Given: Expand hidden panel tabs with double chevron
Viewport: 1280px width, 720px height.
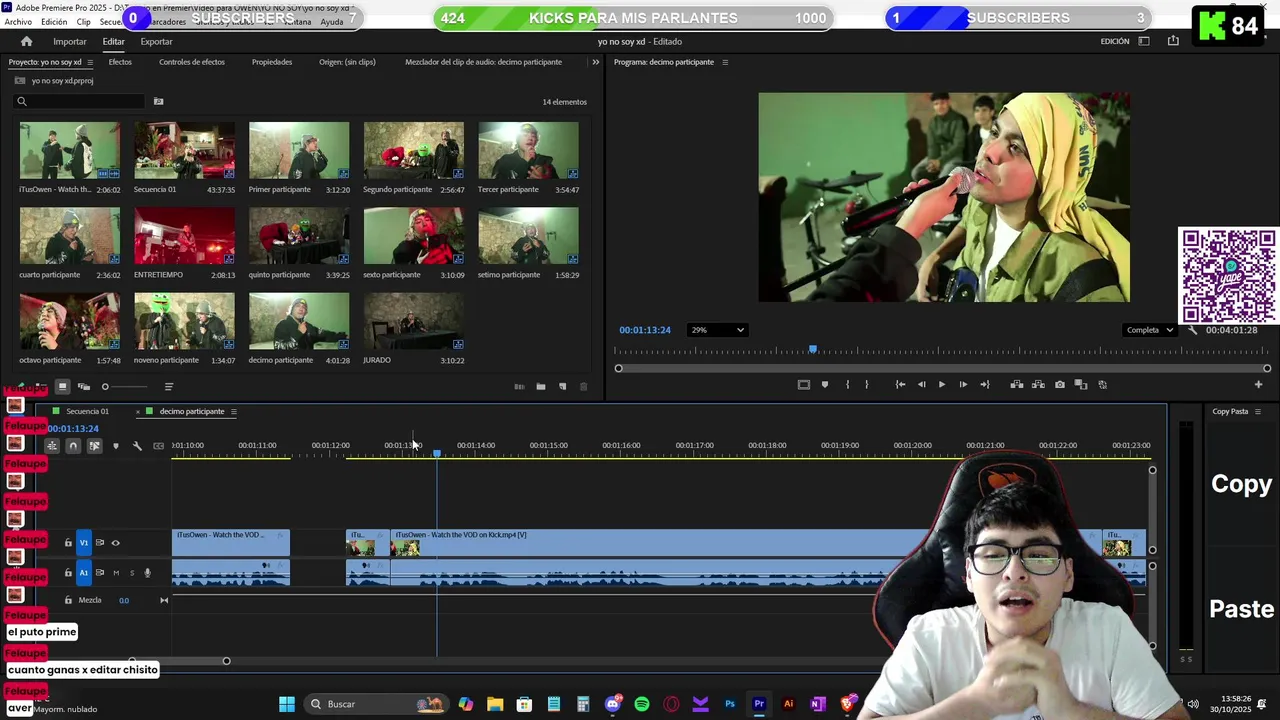Looking at the screenshot, I should coord(596,62).
